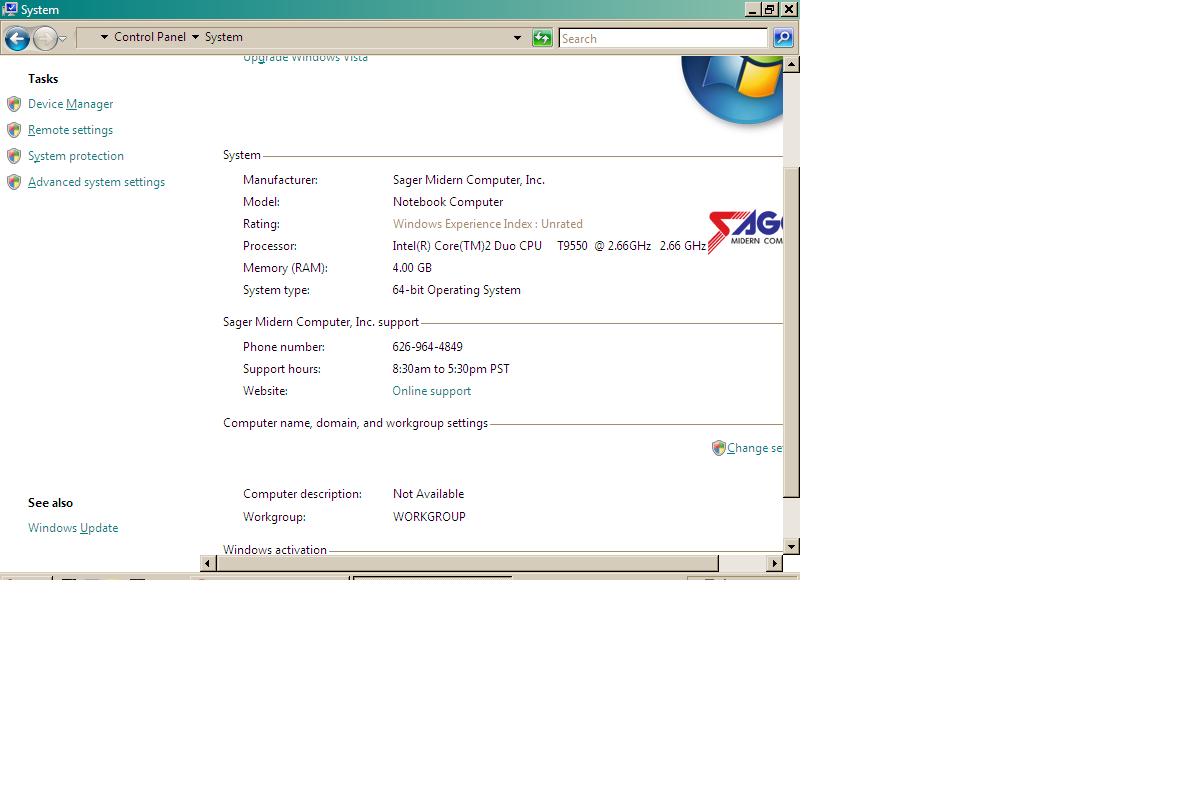Open the recent pages dropdown beside Forward
This screenshot has width=1204, height=797.
click(62, 39)
